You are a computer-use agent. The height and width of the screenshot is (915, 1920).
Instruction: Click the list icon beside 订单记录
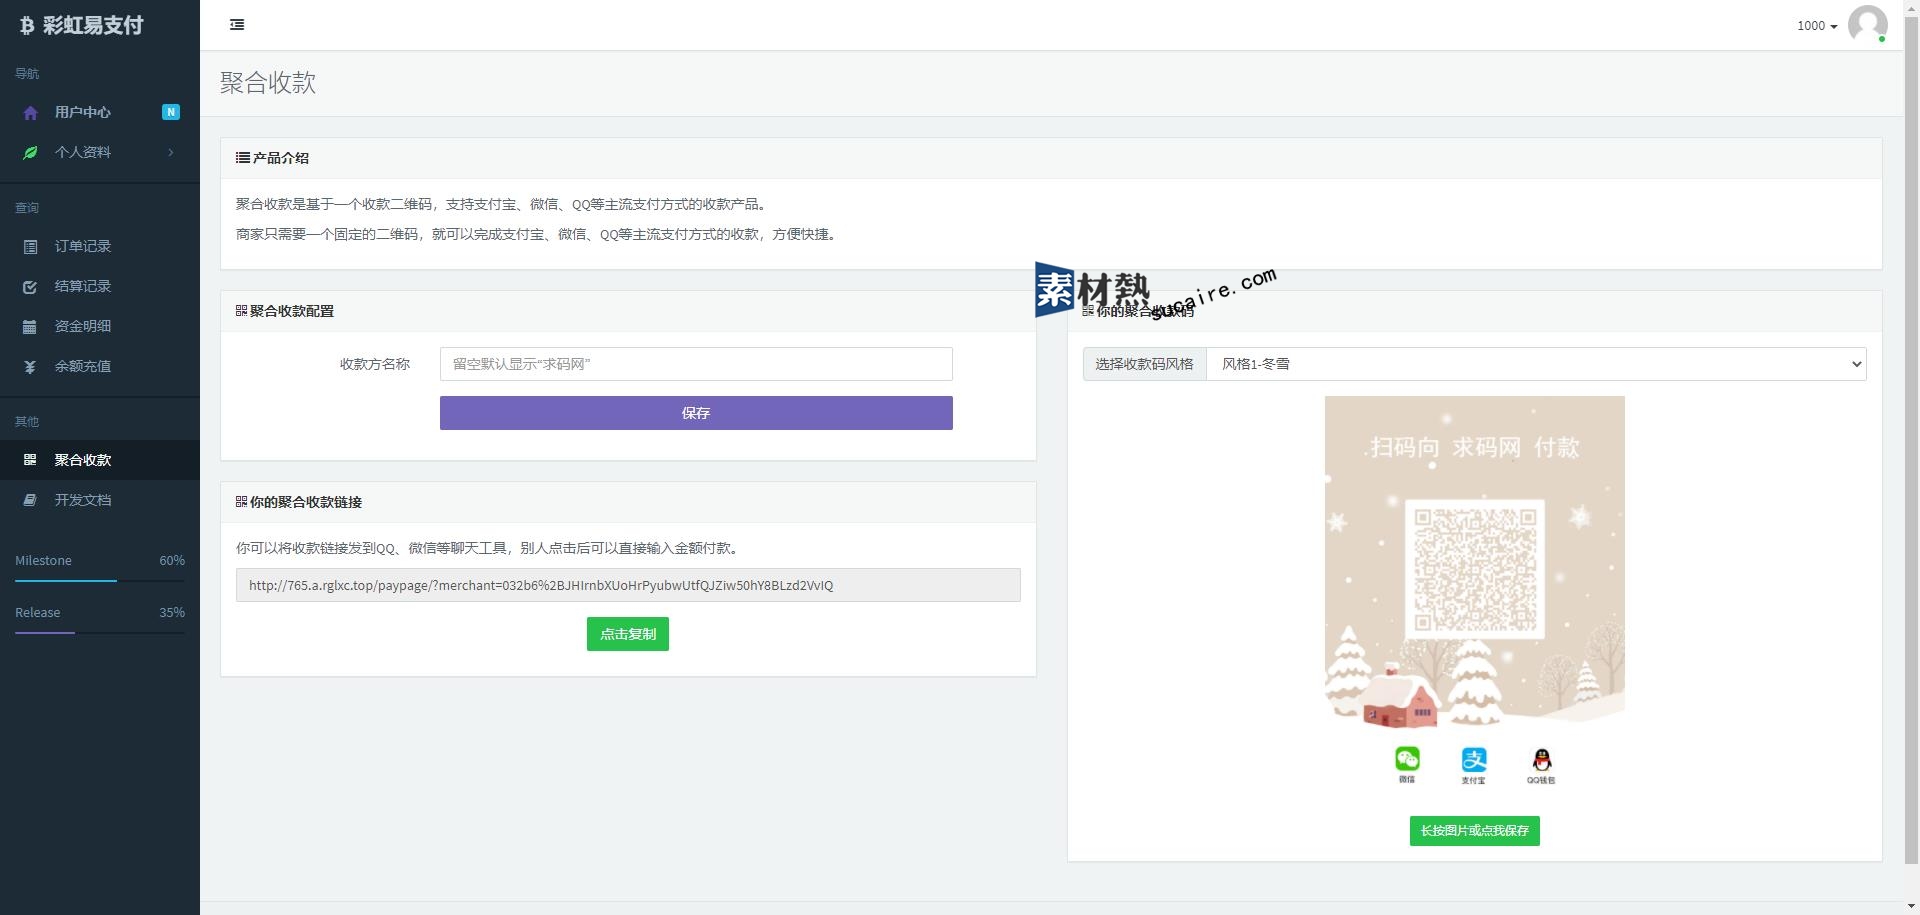click(30, 247)
